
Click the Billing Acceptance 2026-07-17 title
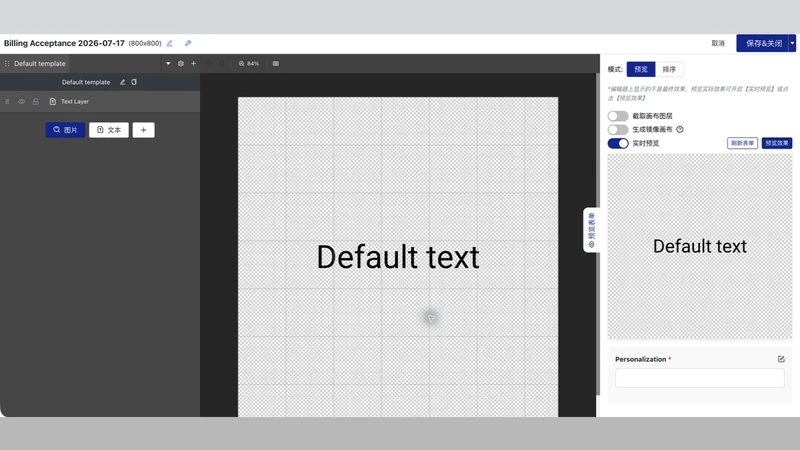pos(64,43)
